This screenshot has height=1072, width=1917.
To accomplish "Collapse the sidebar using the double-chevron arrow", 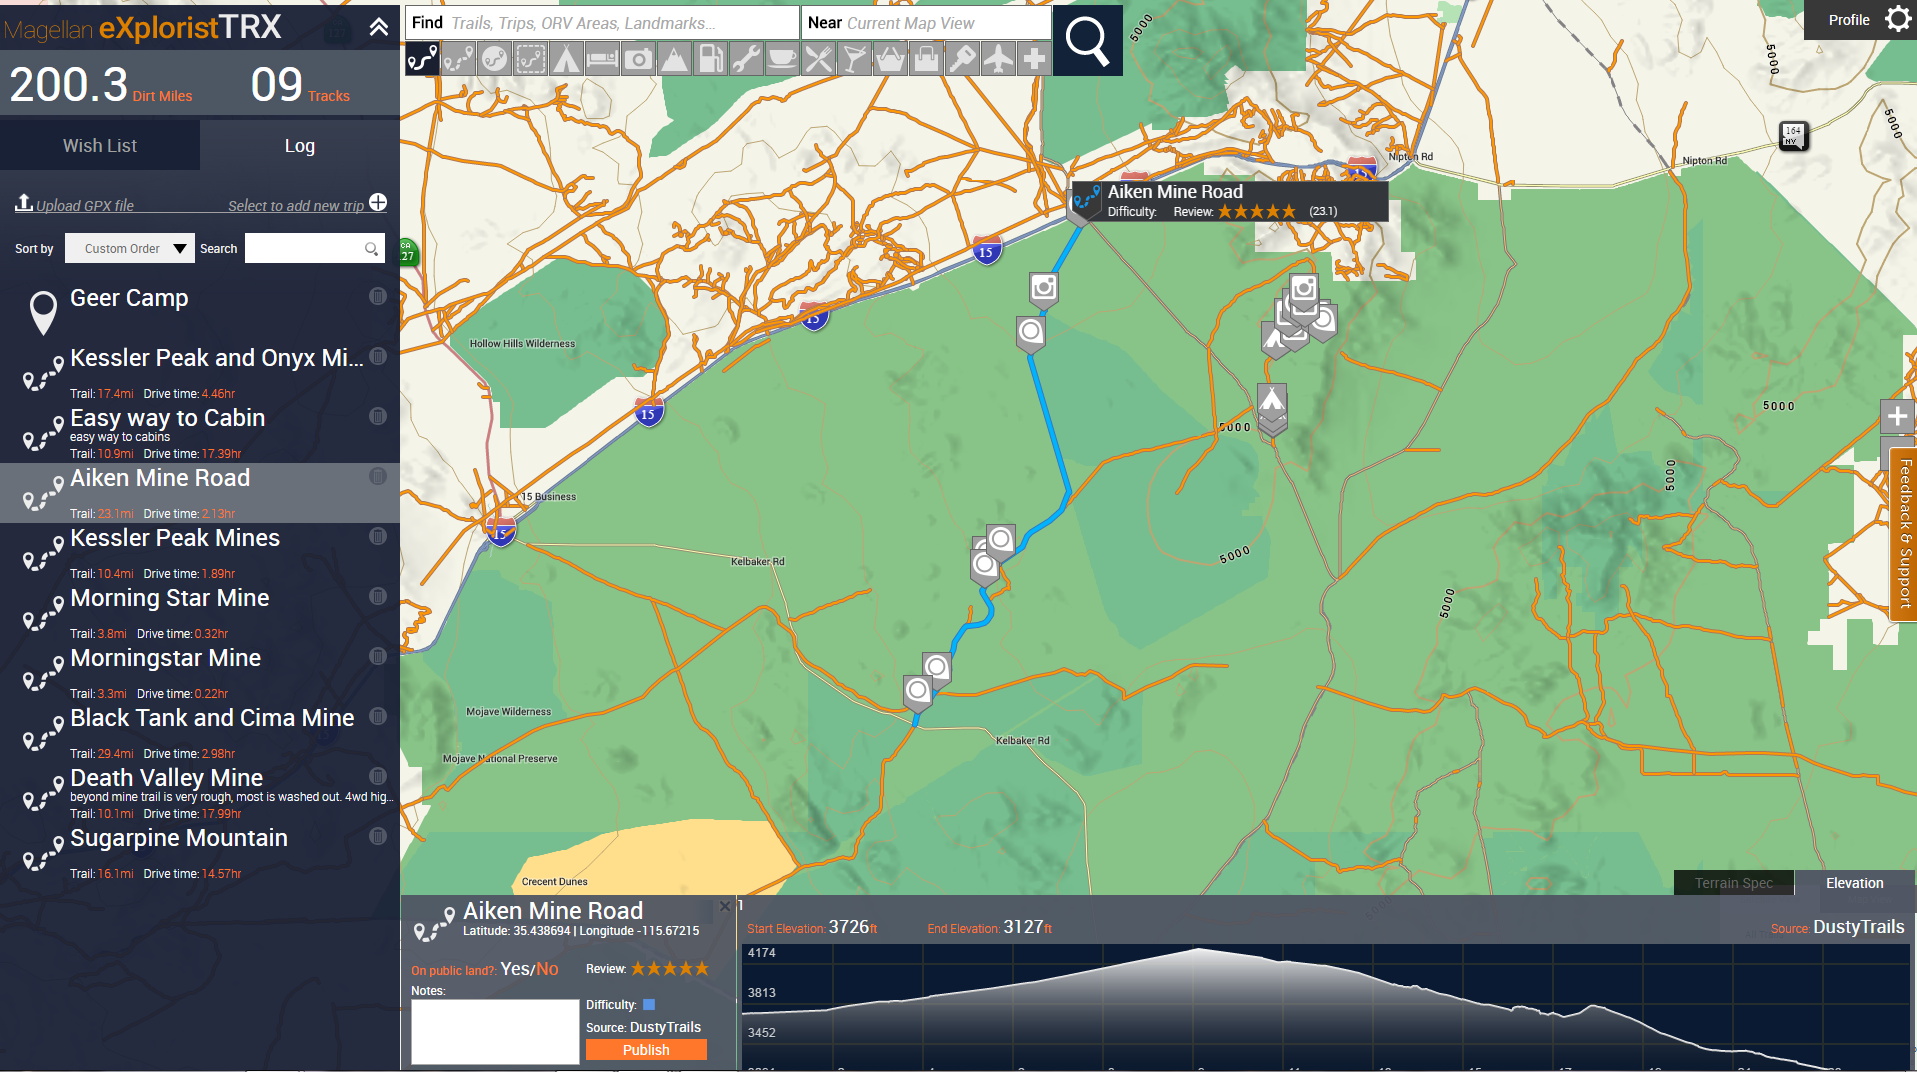I will (378, 27).
